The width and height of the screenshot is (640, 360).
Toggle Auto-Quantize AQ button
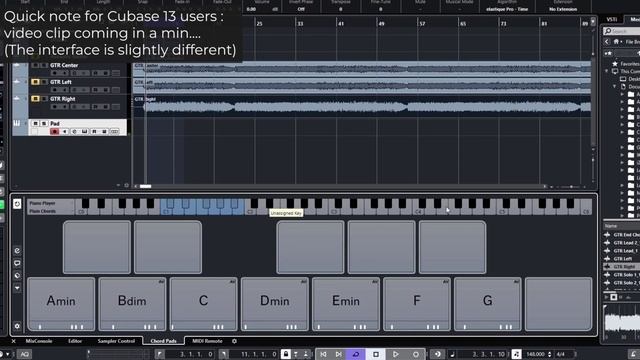pos(25,354)
